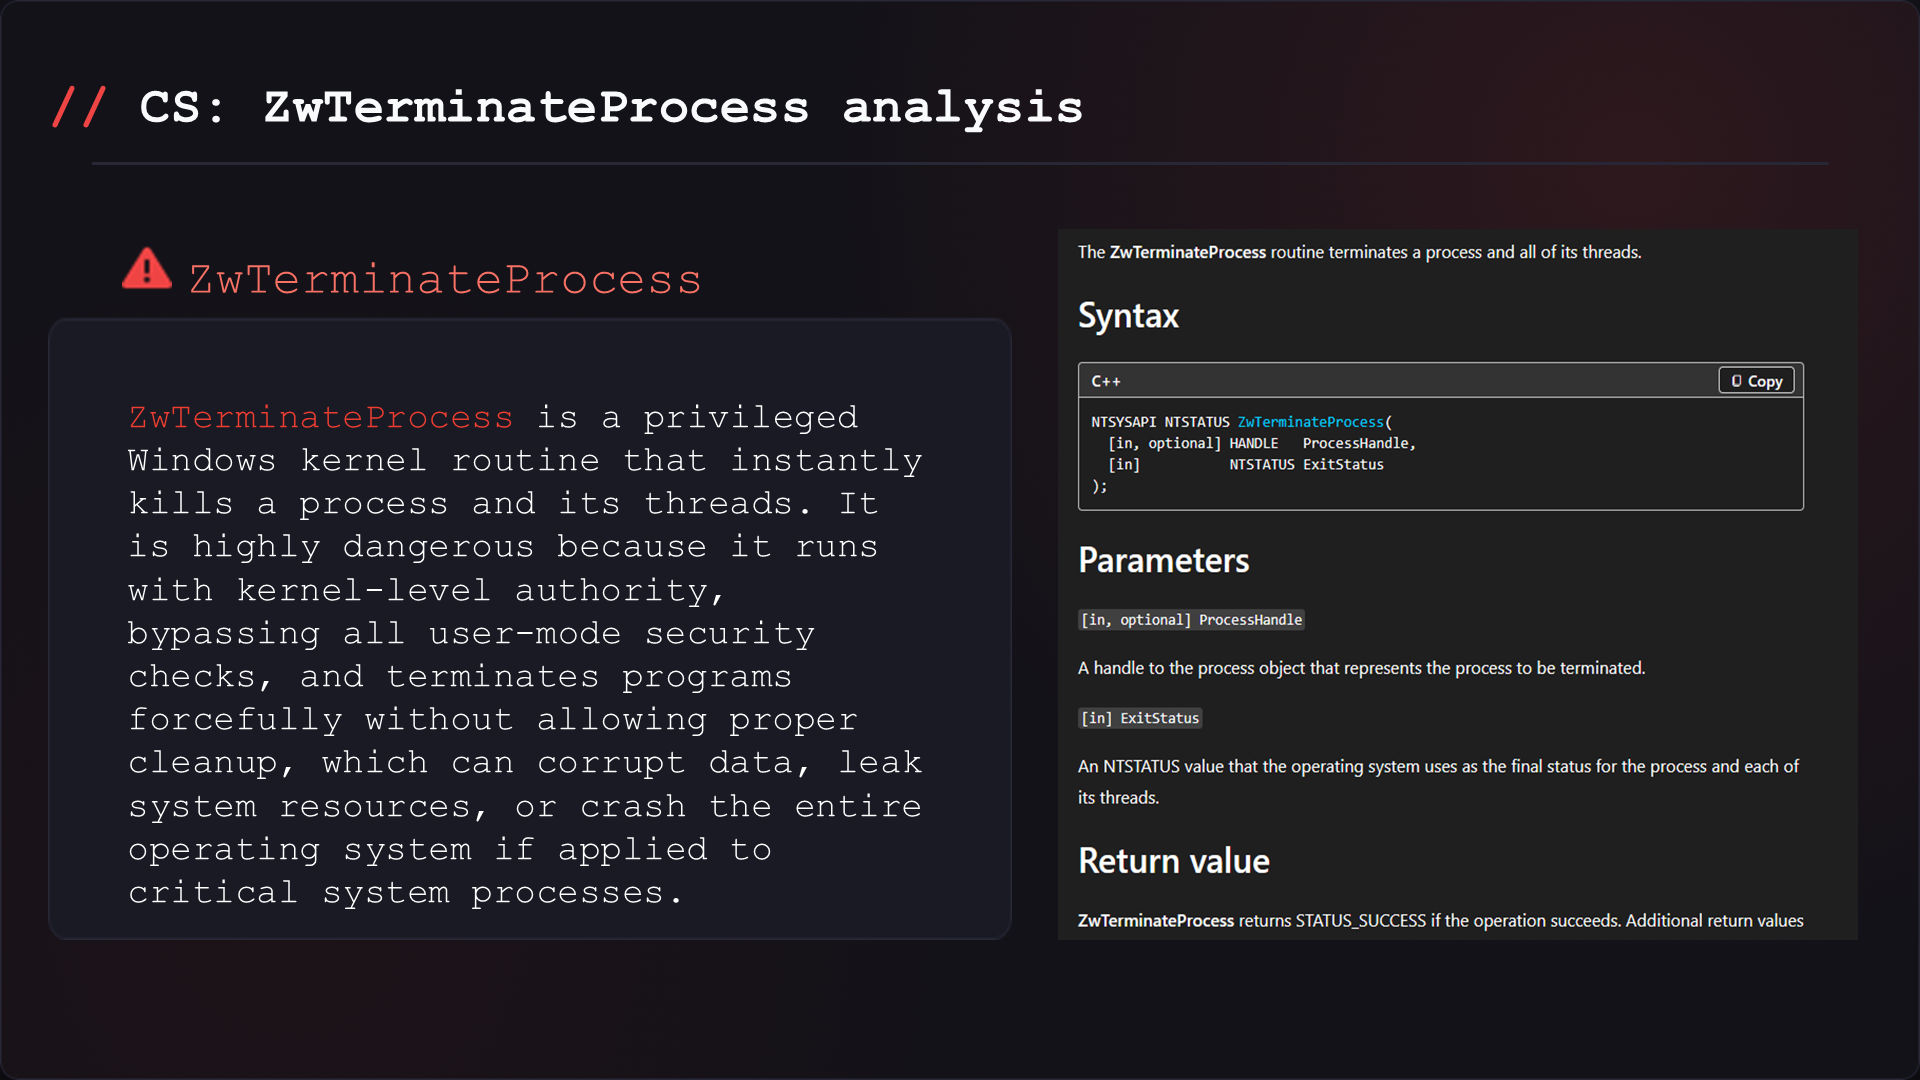Screen dimensions: 1920x1080
Task: Click bold 'ZwTerminateProcess' in the intro sentence
Action: (x=1187, y=252)
